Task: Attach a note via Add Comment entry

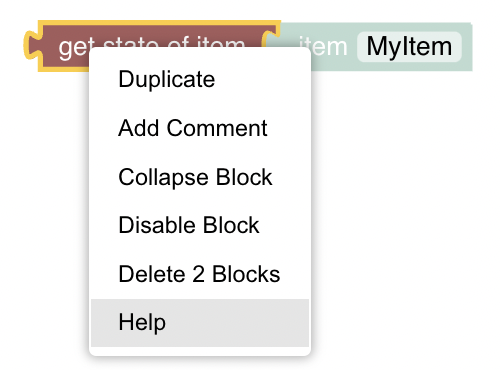Action: pos(200,128)
